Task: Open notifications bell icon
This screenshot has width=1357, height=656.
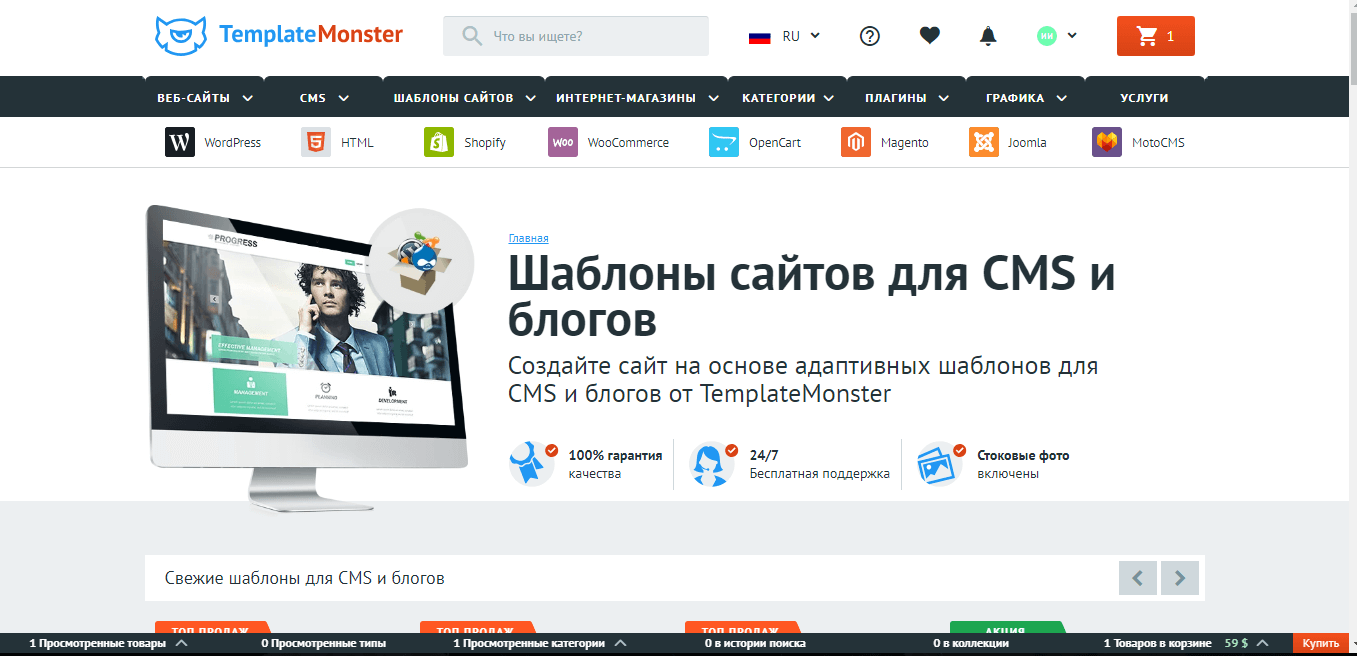Action: click(988, 36)
